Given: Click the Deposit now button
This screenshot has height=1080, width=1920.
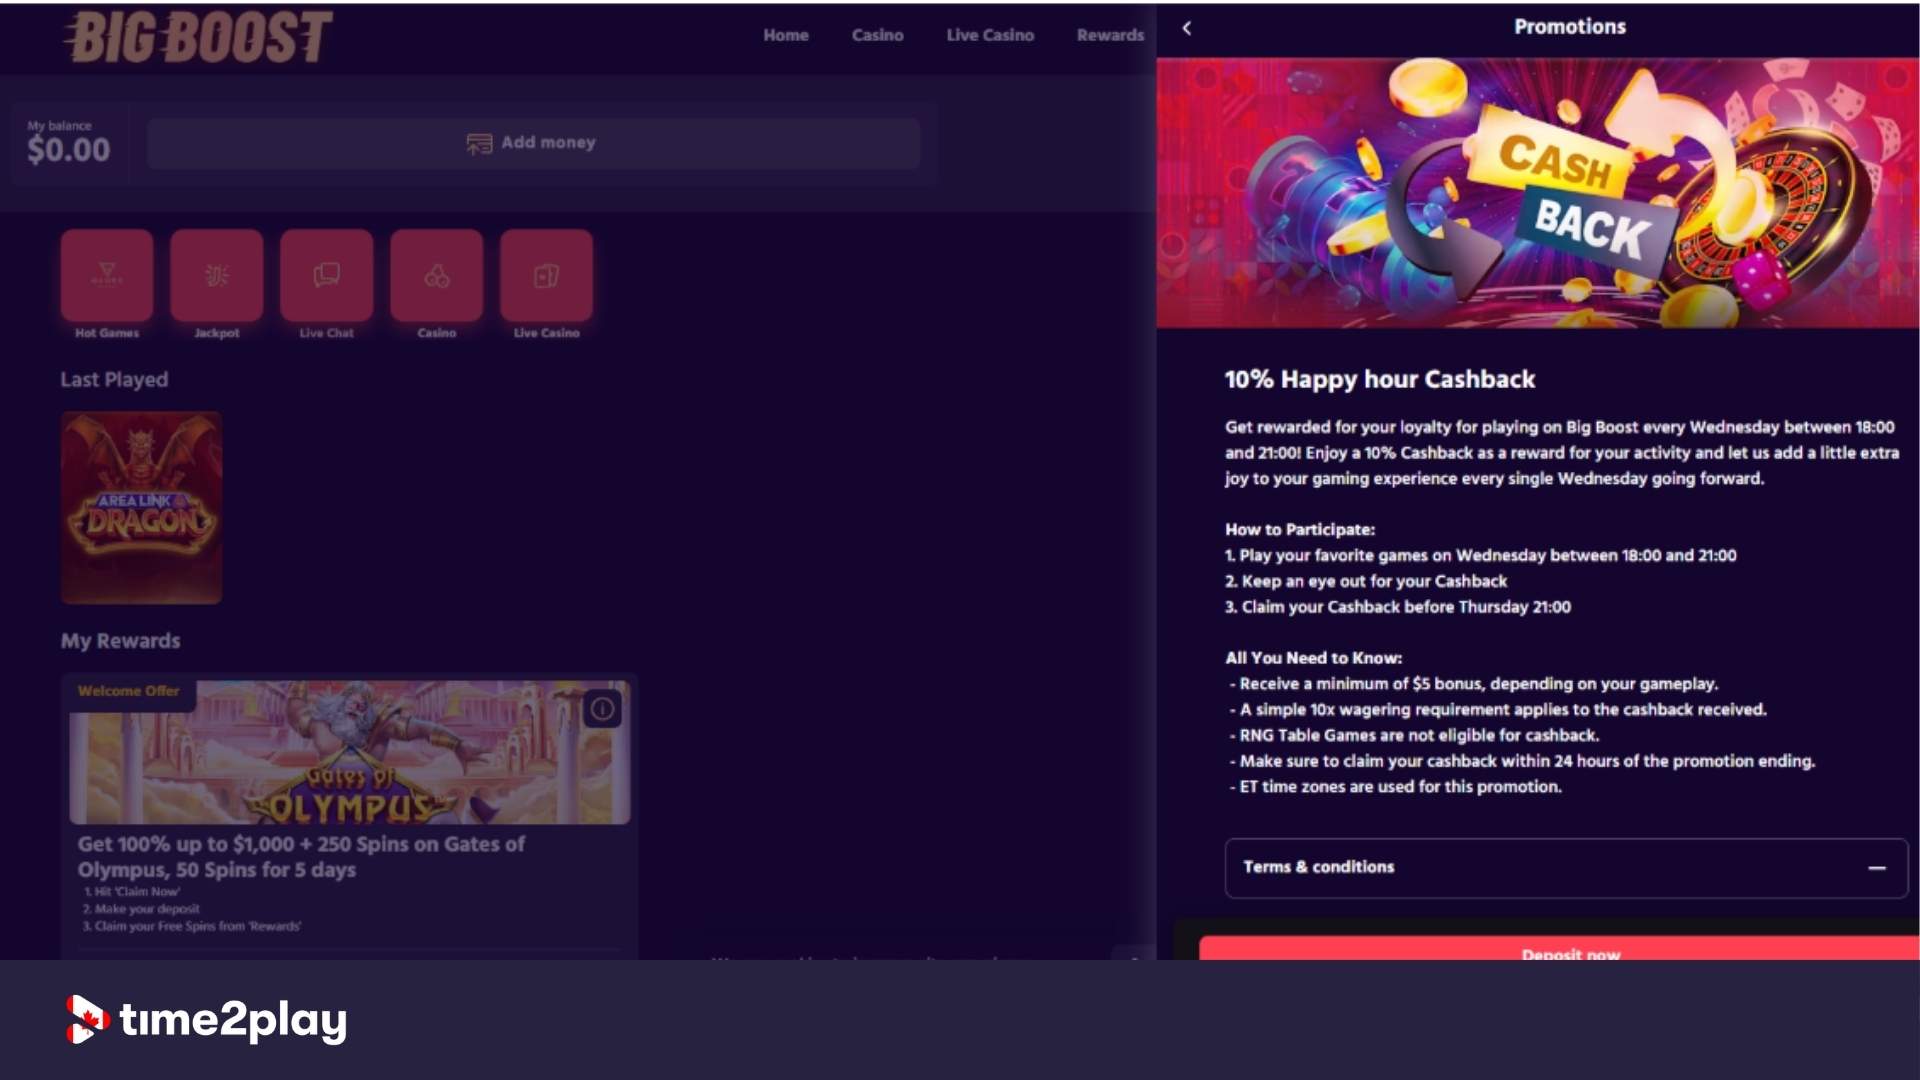Looking at the screenshot, I should tap(1559, 949).
